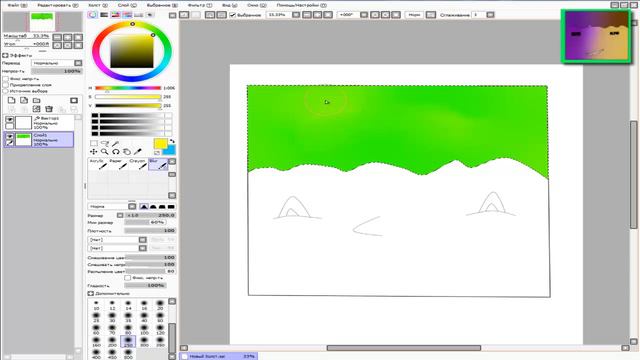Open the 'Фильтр' menu
The width and height of the screenshot is (640, 360).
[200, 5]
